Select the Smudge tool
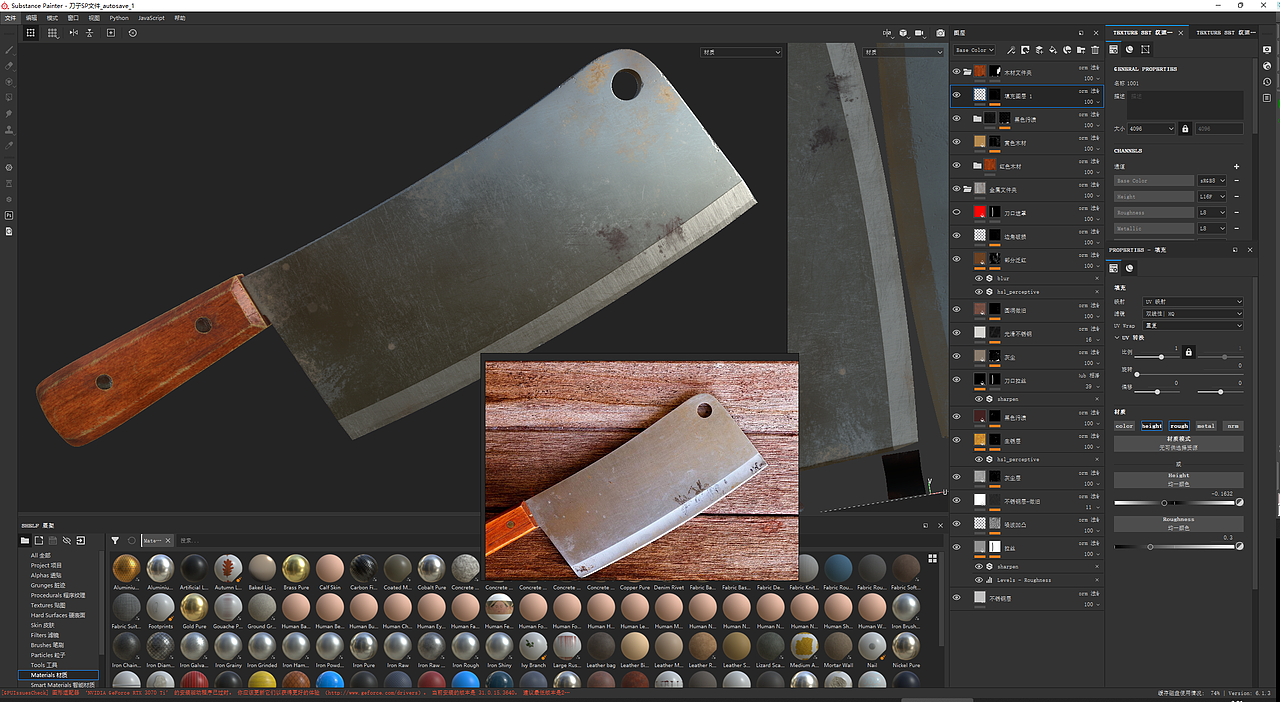Image resolution: width=1280 pixels, height=702 pixels. tap(9, 114)
